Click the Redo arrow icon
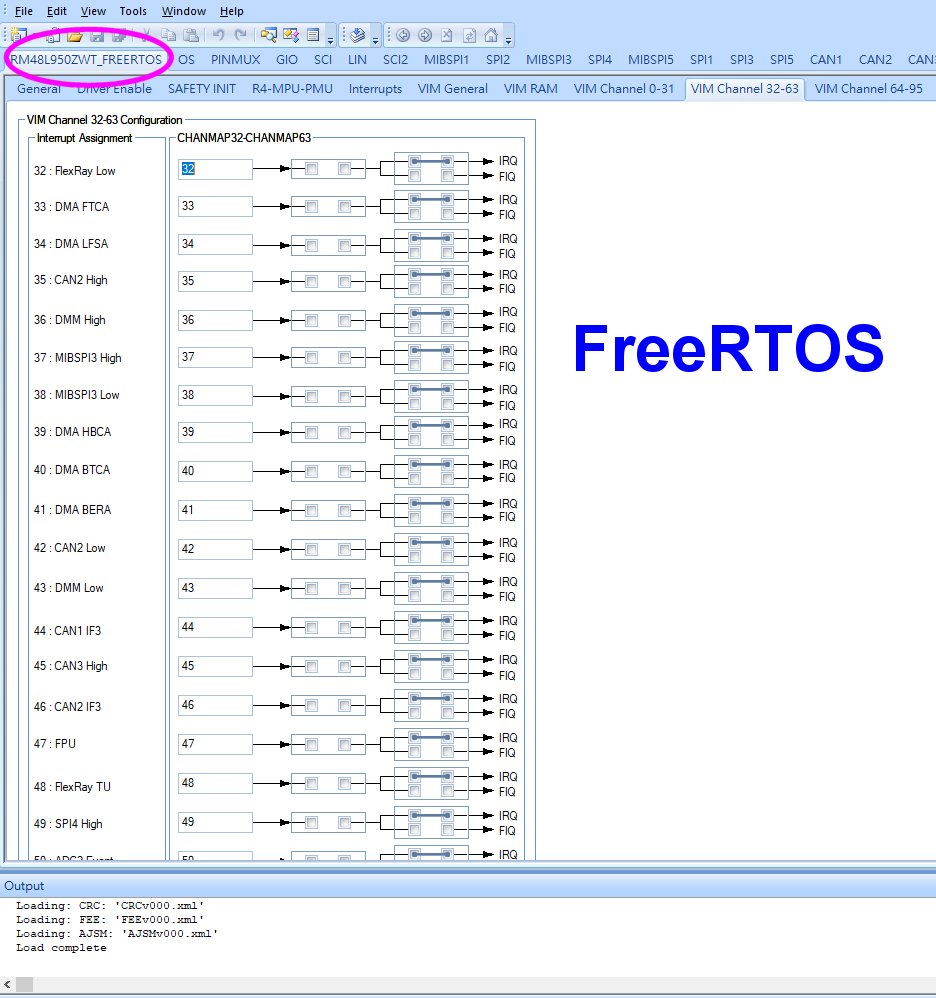Screen dimensions: 936x998 [x=241, y=36]
